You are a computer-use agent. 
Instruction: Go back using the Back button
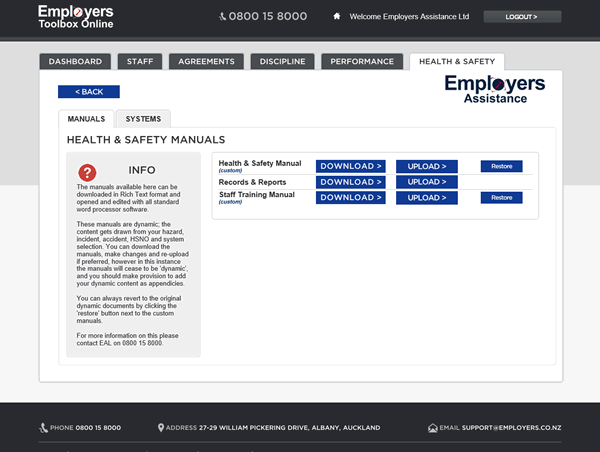coord(89,92)
